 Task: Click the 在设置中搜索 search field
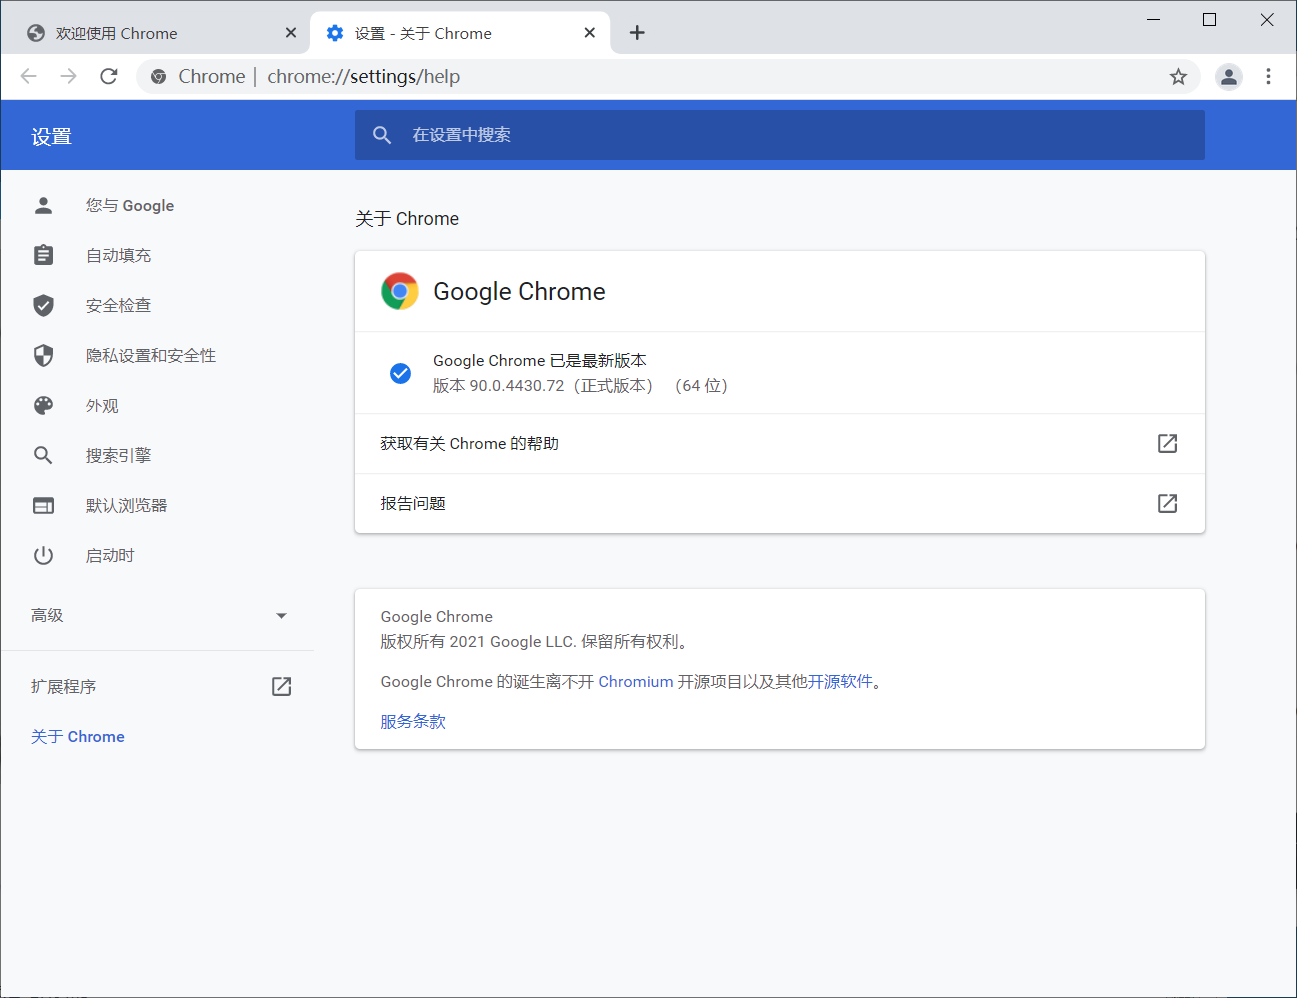[x=780, y=135]
